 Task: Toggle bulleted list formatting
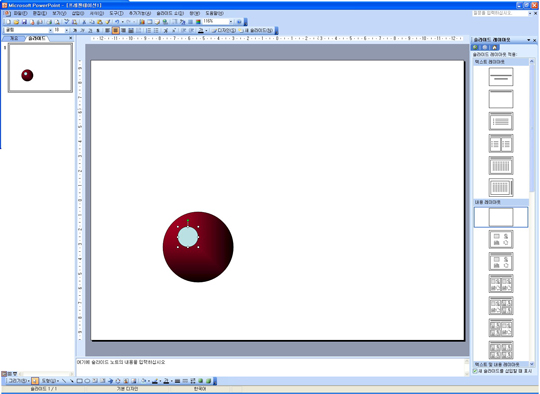tap(156, 30)
